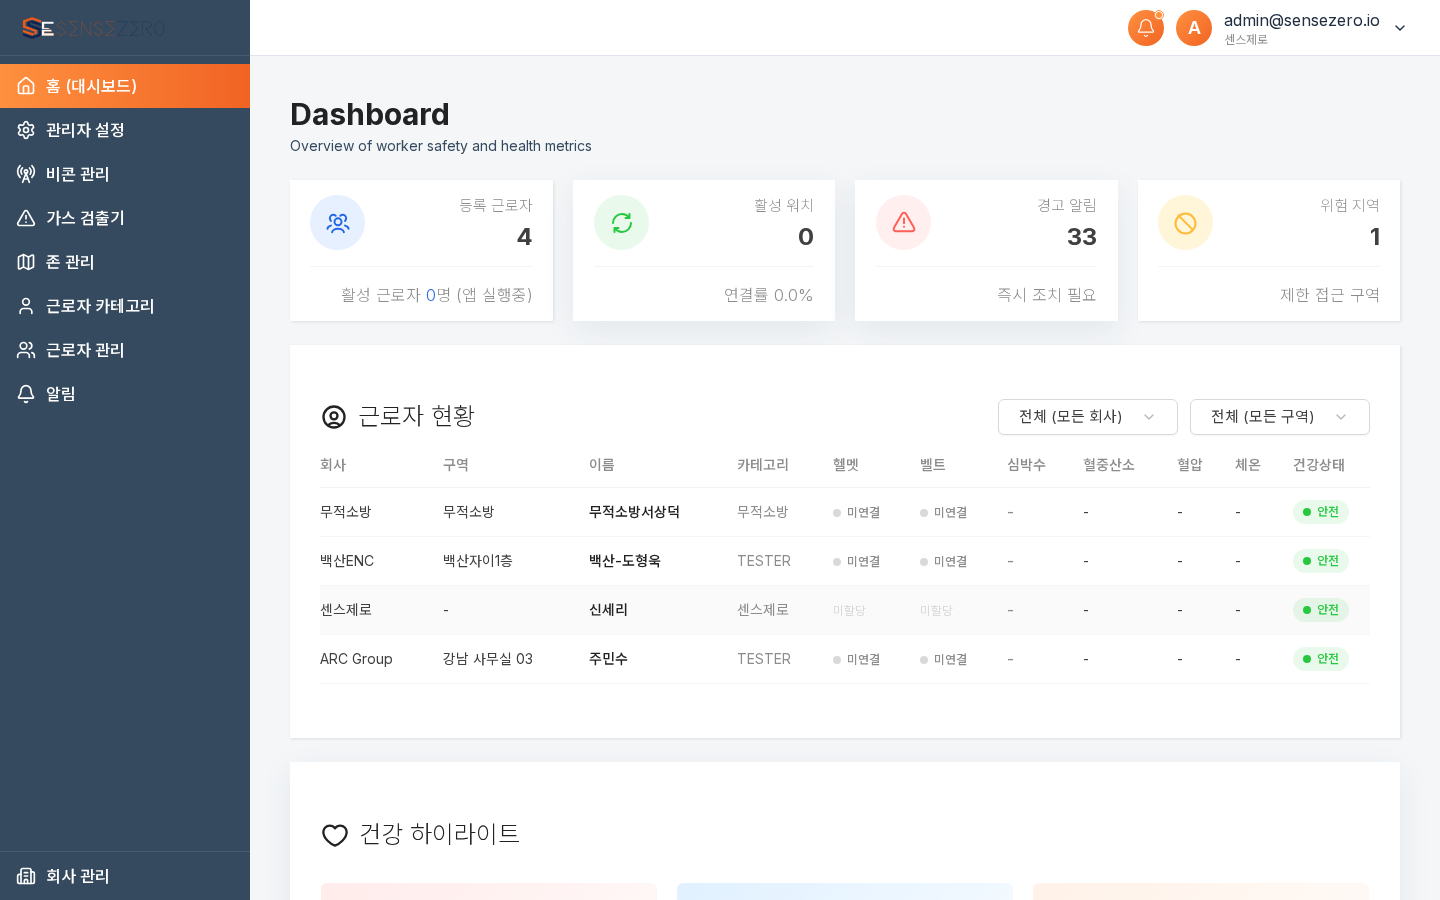The image size is (1440, 900).
Task: Click the 가스 검출기 warning icon
Action: [x=26, y=218]
